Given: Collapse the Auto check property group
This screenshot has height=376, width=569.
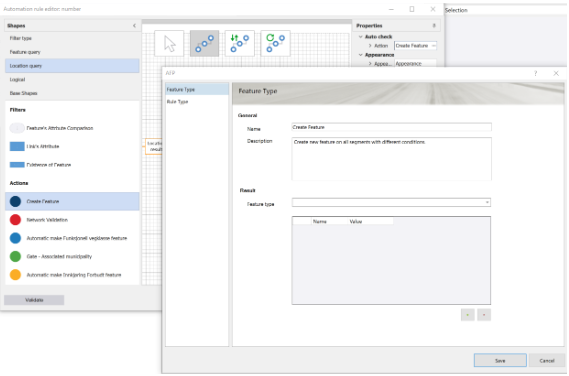Looking at the screenshot, I should click(x=360, y=37).
